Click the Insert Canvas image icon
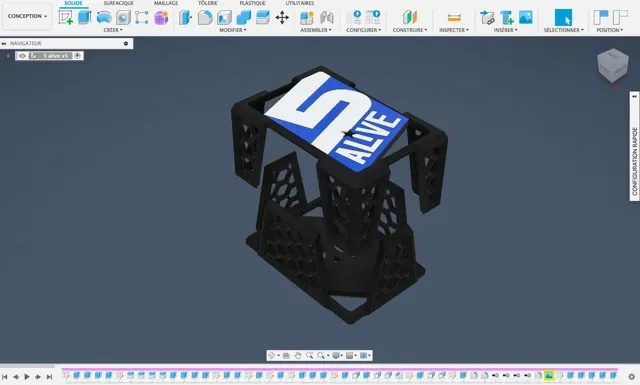The image size is (640, 385). pos(526,18)
